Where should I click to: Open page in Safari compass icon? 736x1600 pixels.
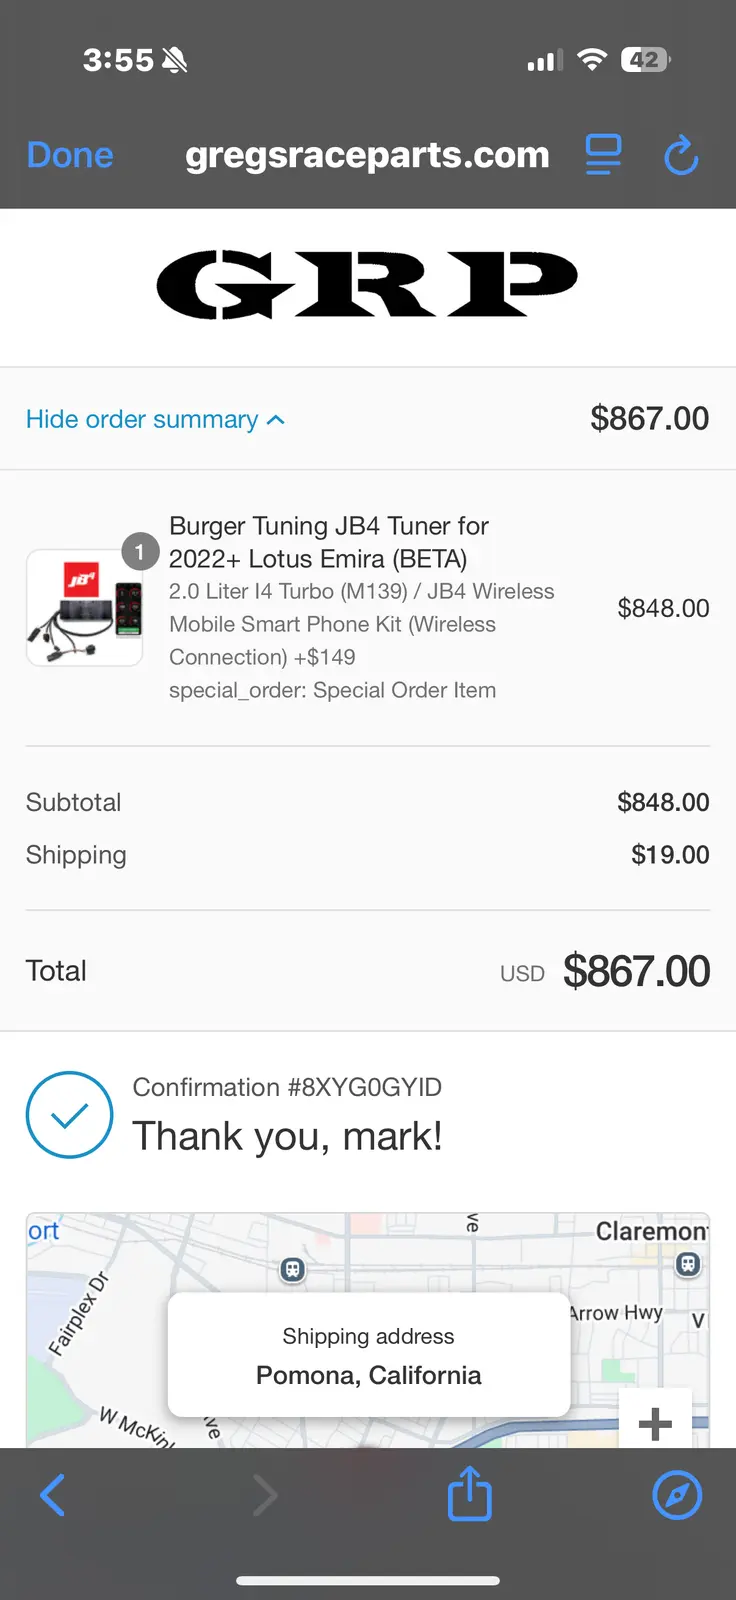pyautogui.click(x=677, y=1495)
